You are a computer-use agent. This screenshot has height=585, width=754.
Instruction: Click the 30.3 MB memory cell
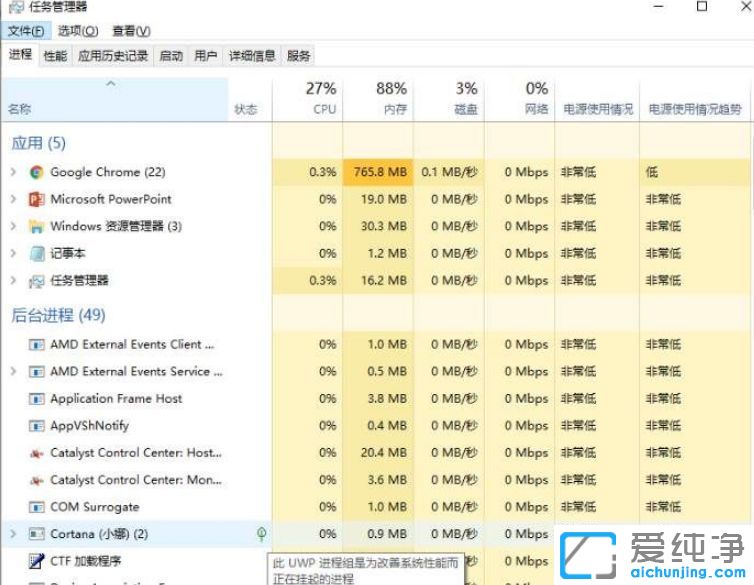378,226
